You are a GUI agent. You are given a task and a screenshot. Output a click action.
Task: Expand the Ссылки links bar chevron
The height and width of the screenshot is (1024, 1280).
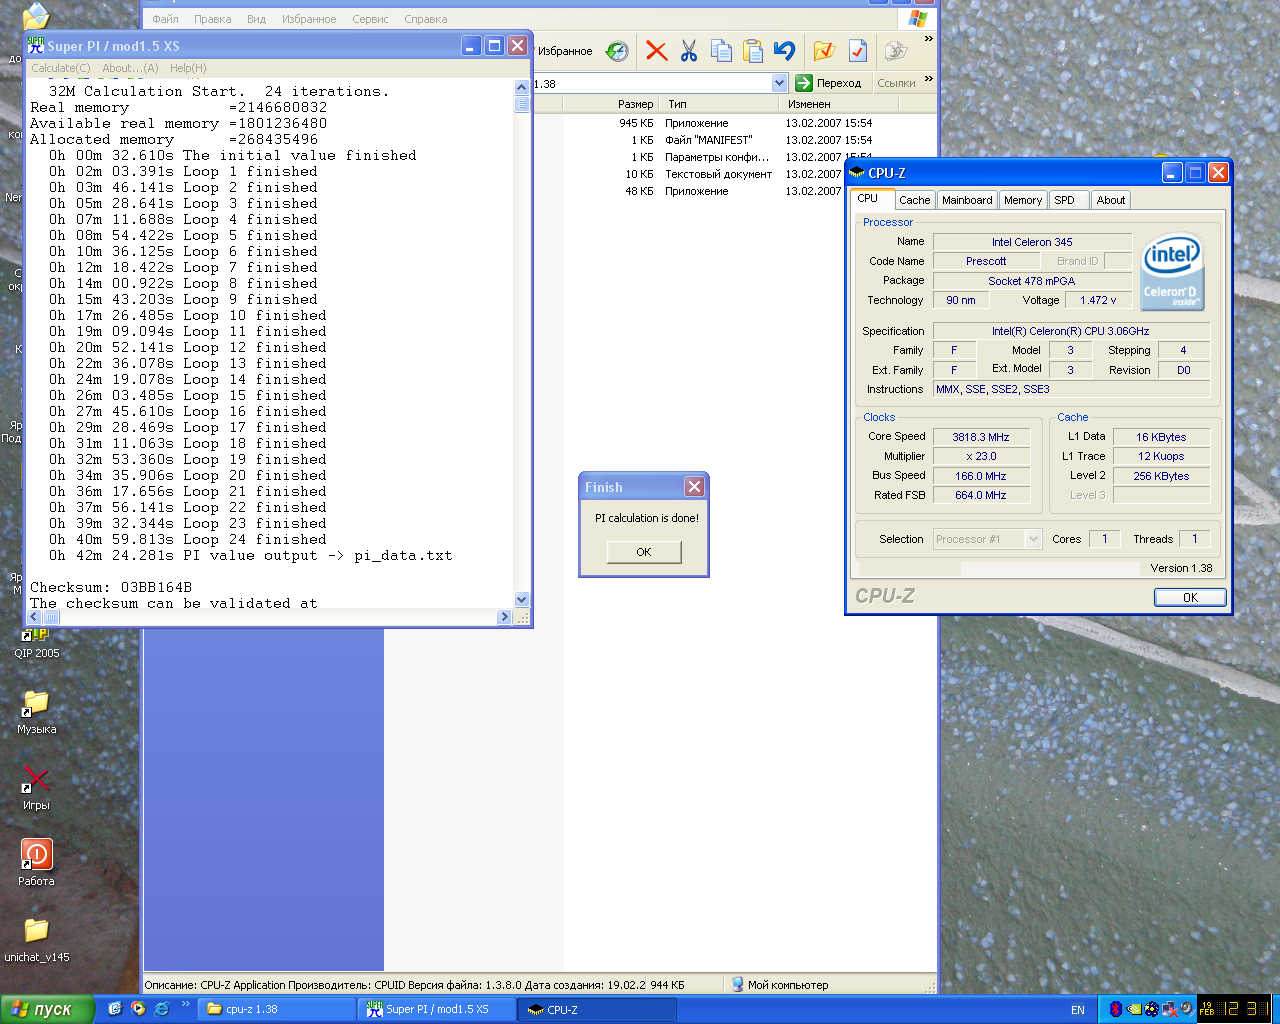point(928,79)
